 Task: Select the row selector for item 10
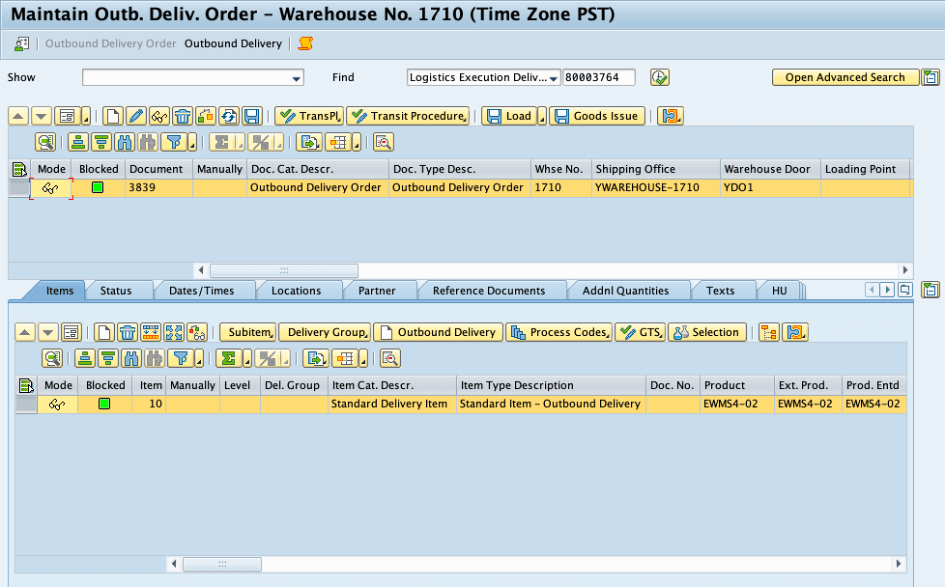tap(26, 404)
